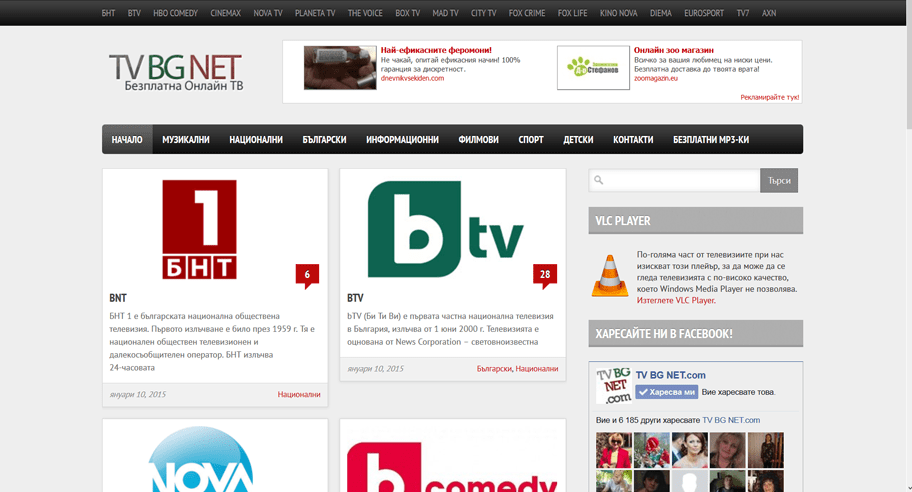Toggle the Facebook 'Харесва ми' like button
This screenshot has width=912, height=492.
tap(667, 392)
